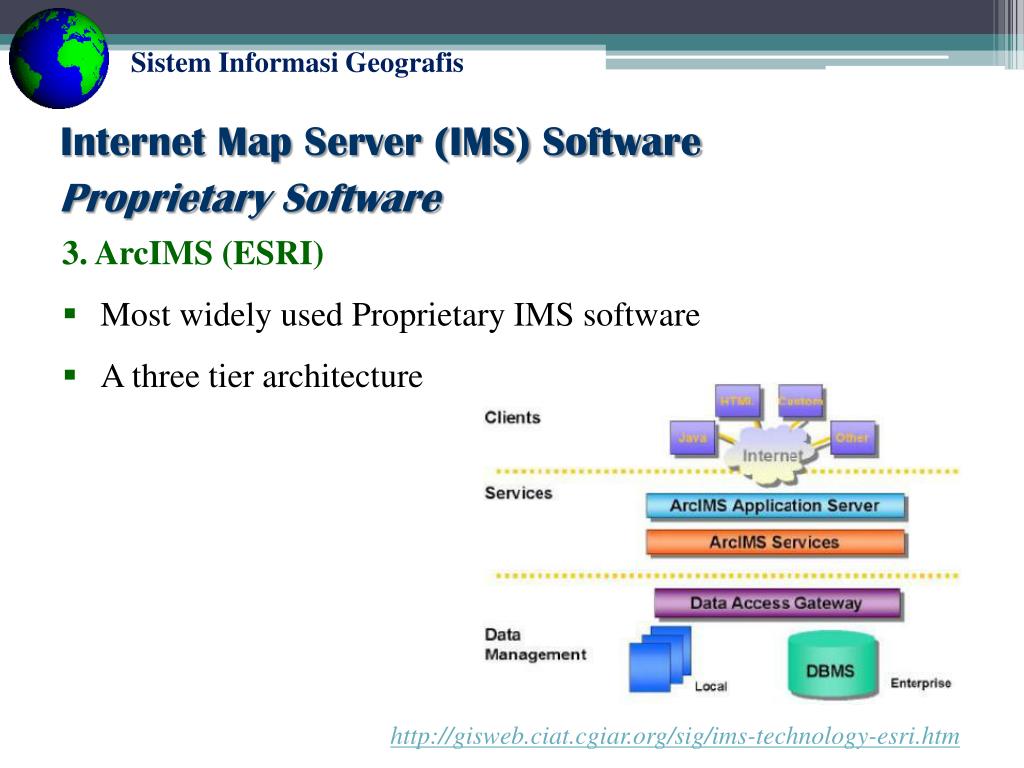Select the HTML client box

coord(737,402)
